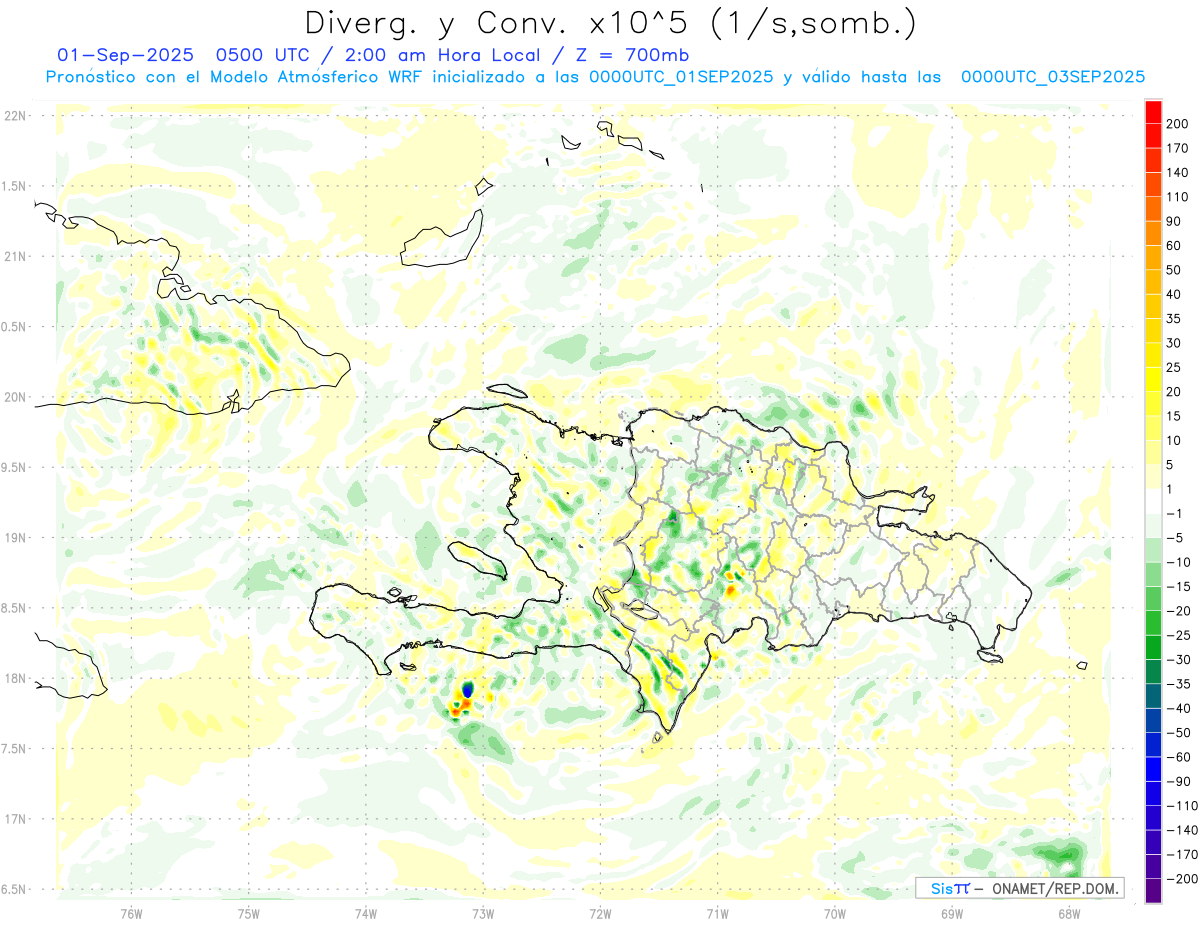This screenshot has height=927, width=1200.
Task: Click the '22N' latitude label
Action: point(15,116)
